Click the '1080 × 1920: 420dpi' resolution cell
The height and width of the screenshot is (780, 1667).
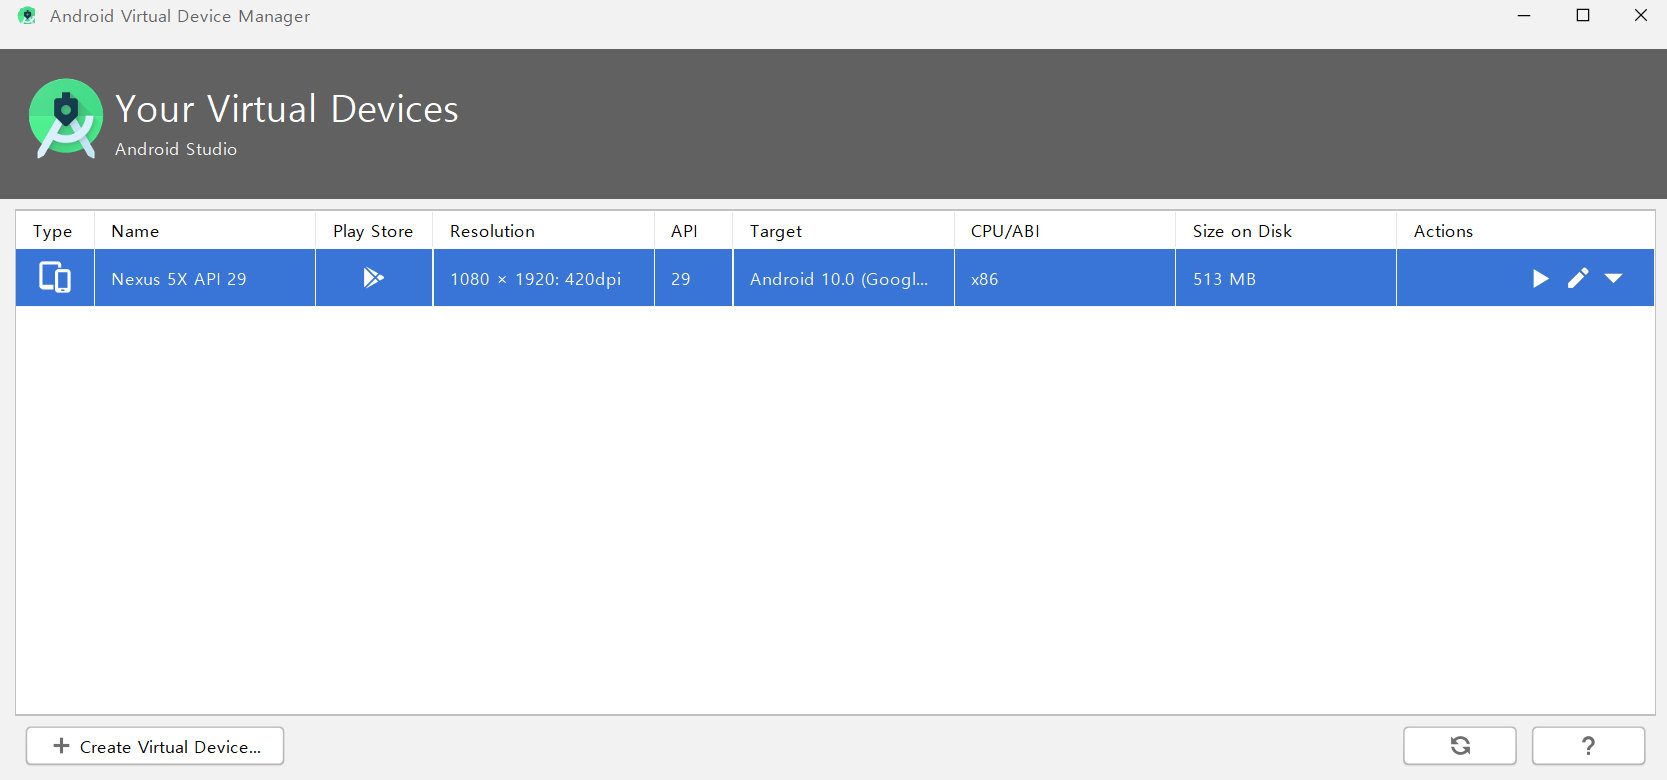pyautogui.click(x=543, y=278)
